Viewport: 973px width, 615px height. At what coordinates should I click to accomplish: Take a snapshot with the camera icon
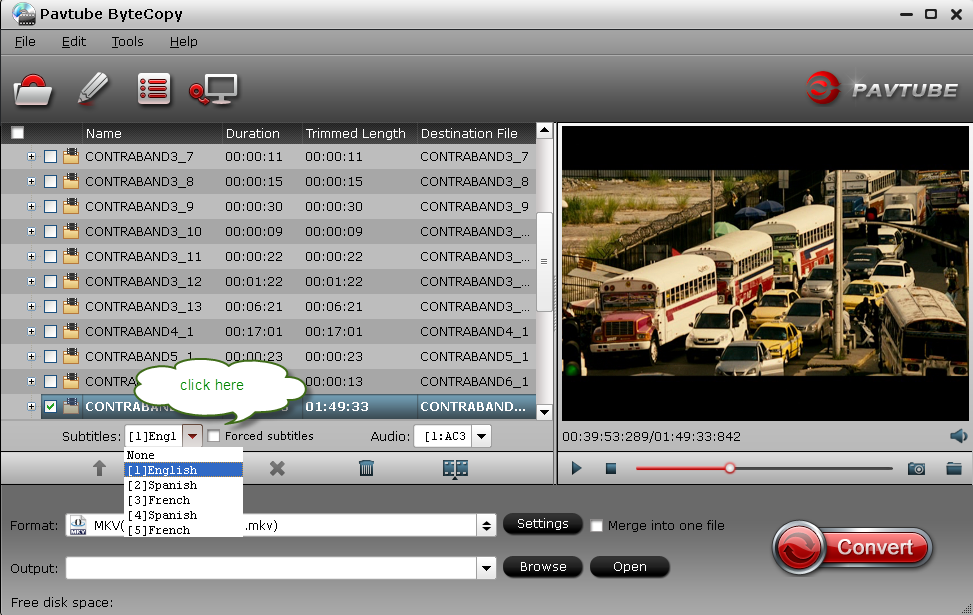pos(916,468)
